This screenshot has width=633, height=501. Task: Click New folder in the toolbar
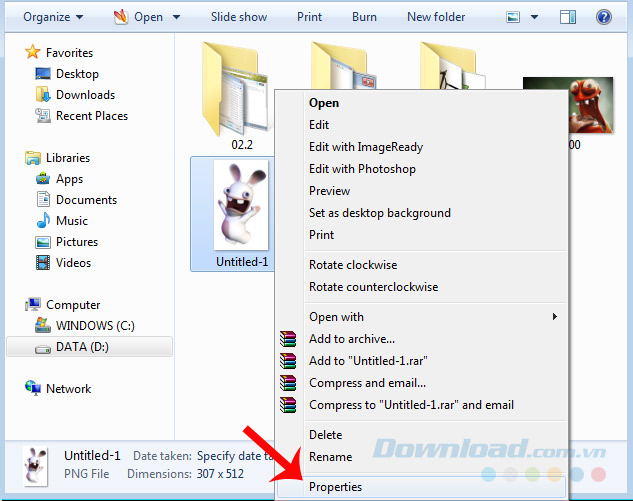click(x=436, y=17)
